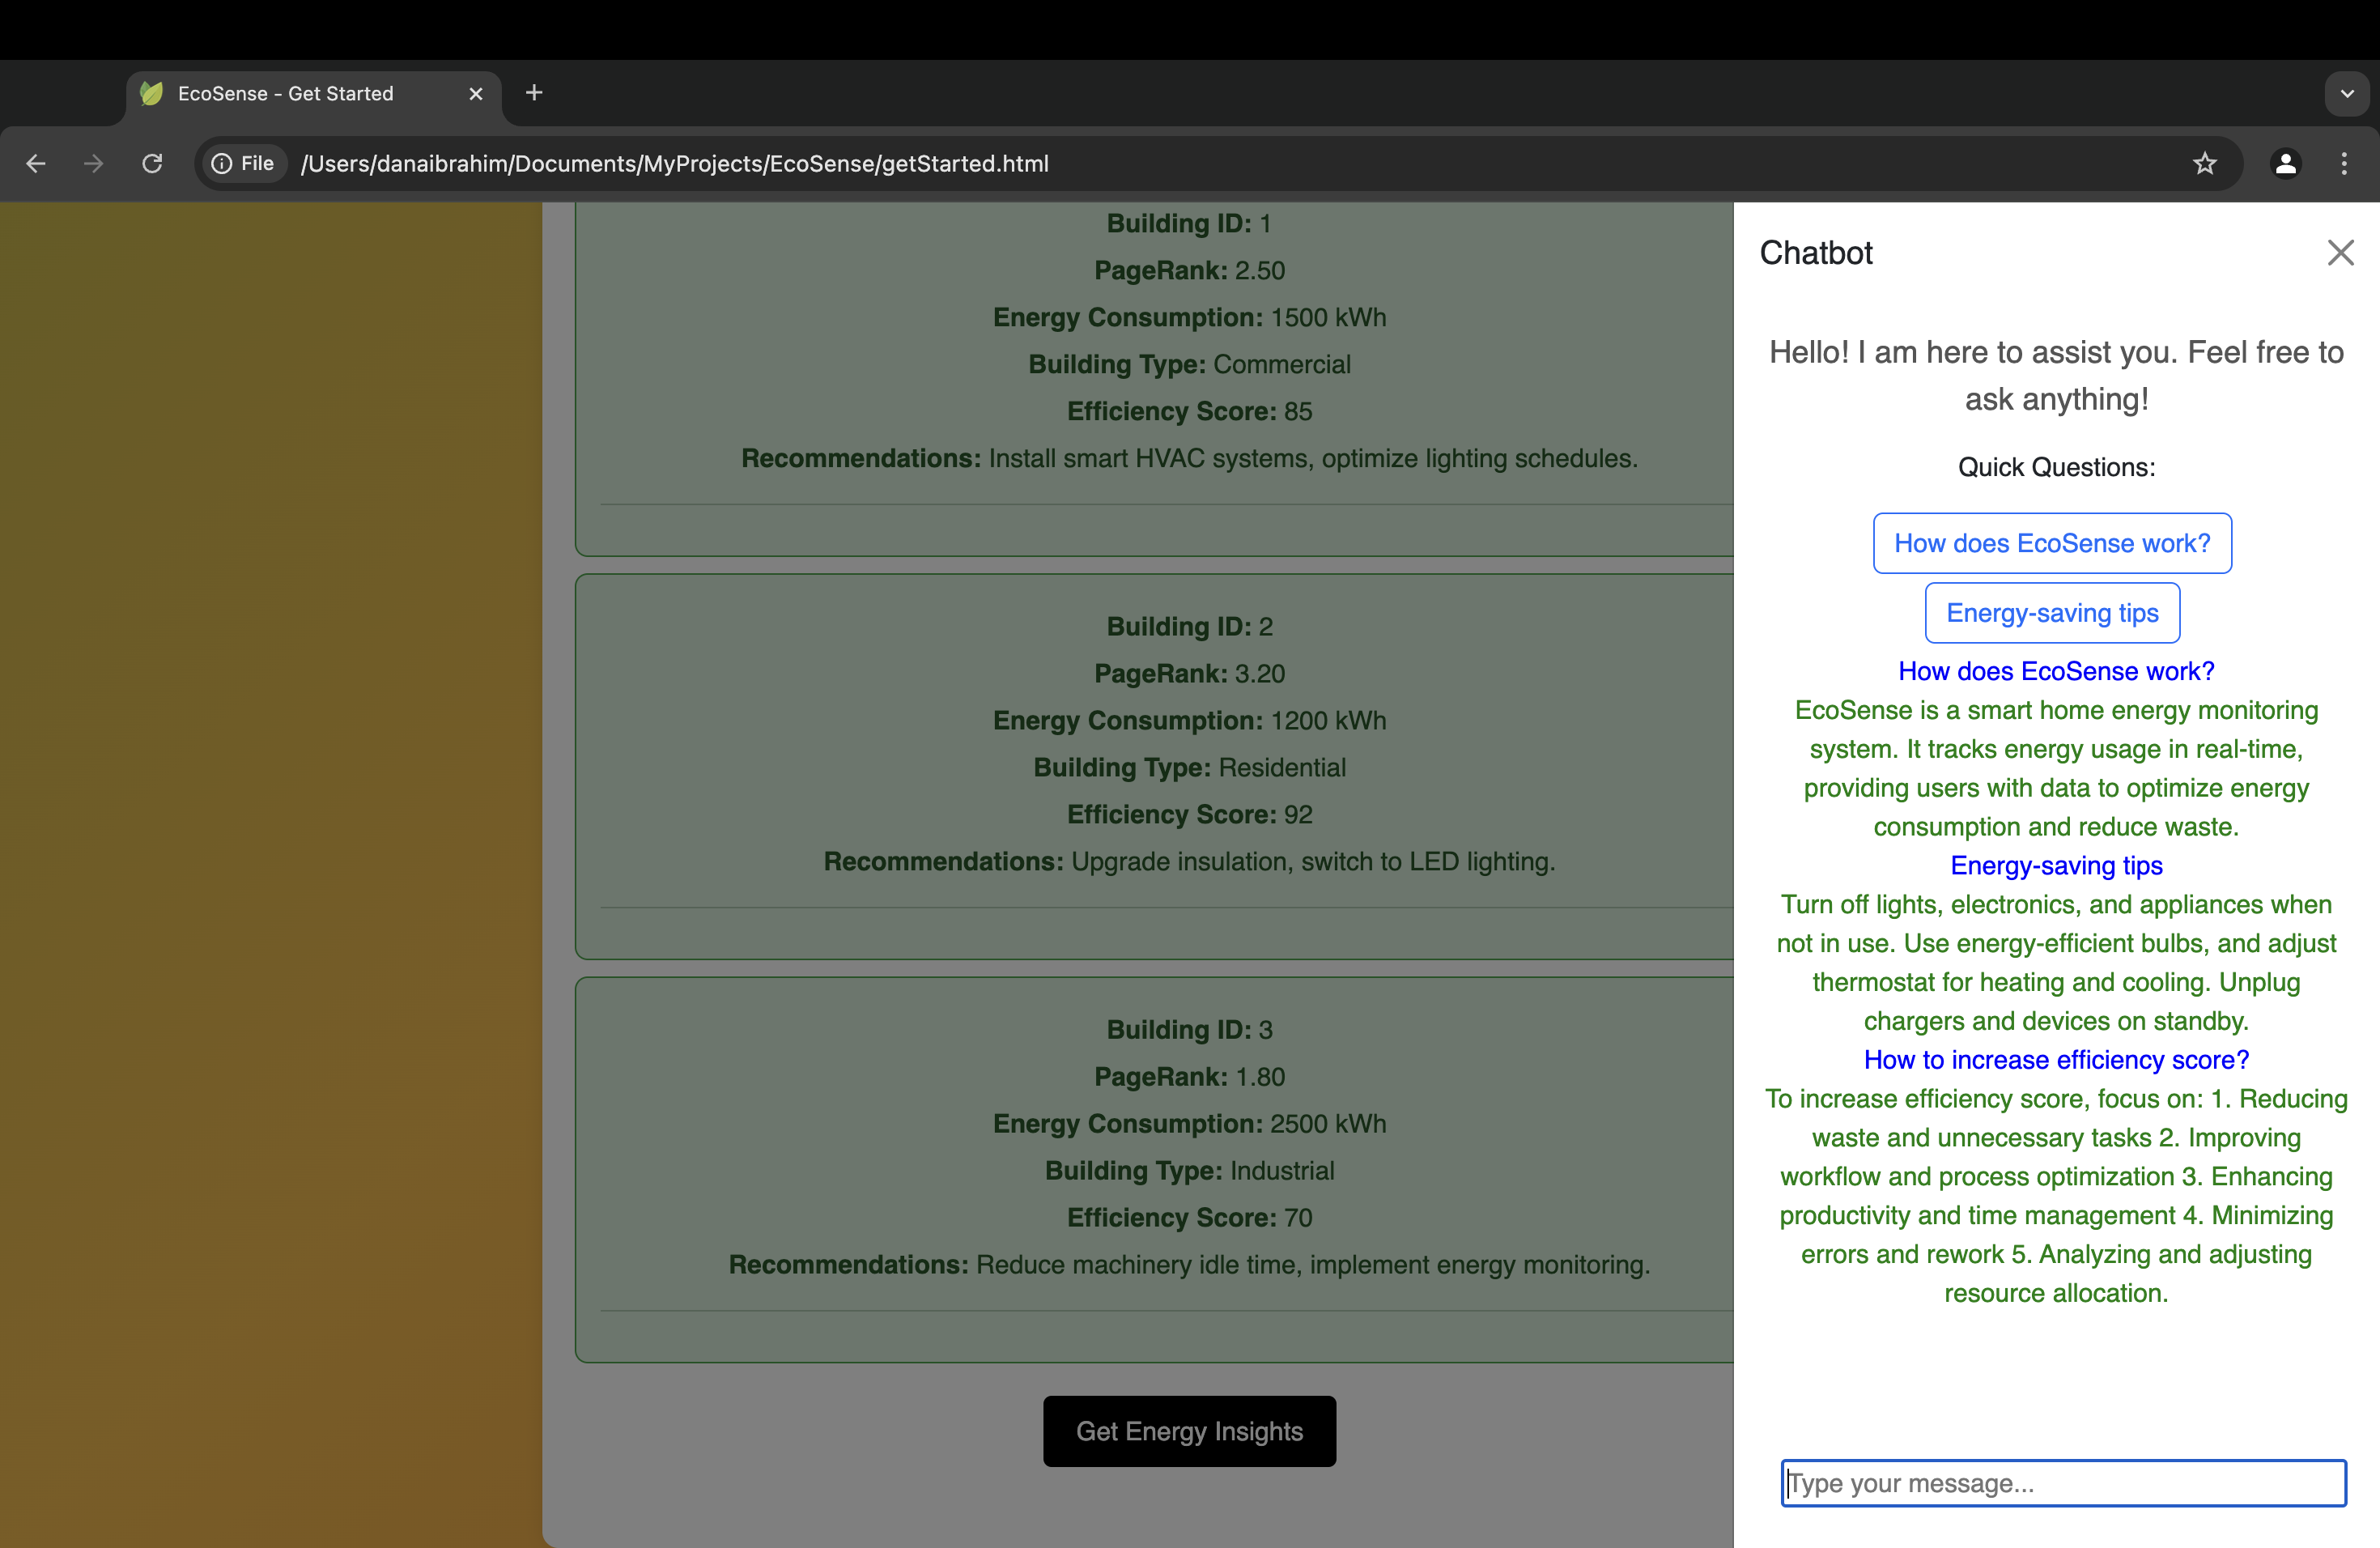Close the Chatbot panel with X

[x=2340, y=252]
